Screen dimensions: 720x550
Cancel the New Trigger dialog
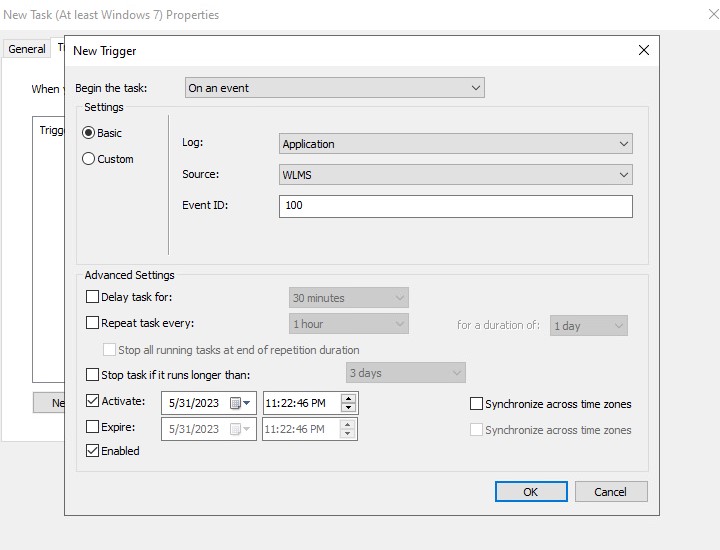[x=611, y=492]
